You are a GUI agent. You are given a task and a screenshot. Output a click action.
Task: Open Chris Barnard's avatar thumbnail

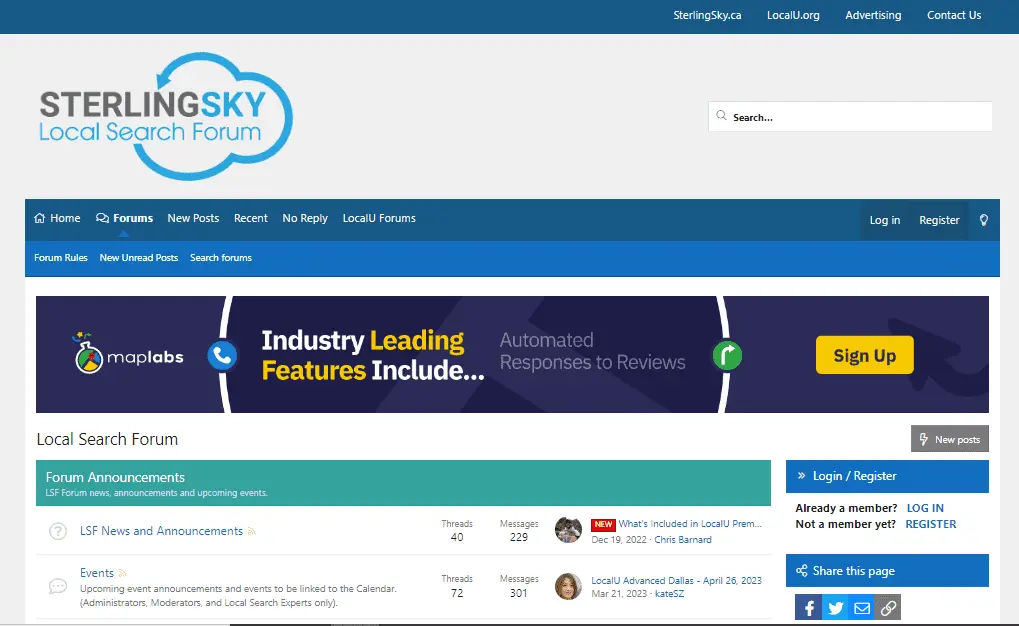pyautogui.click(x=568, y=530)
